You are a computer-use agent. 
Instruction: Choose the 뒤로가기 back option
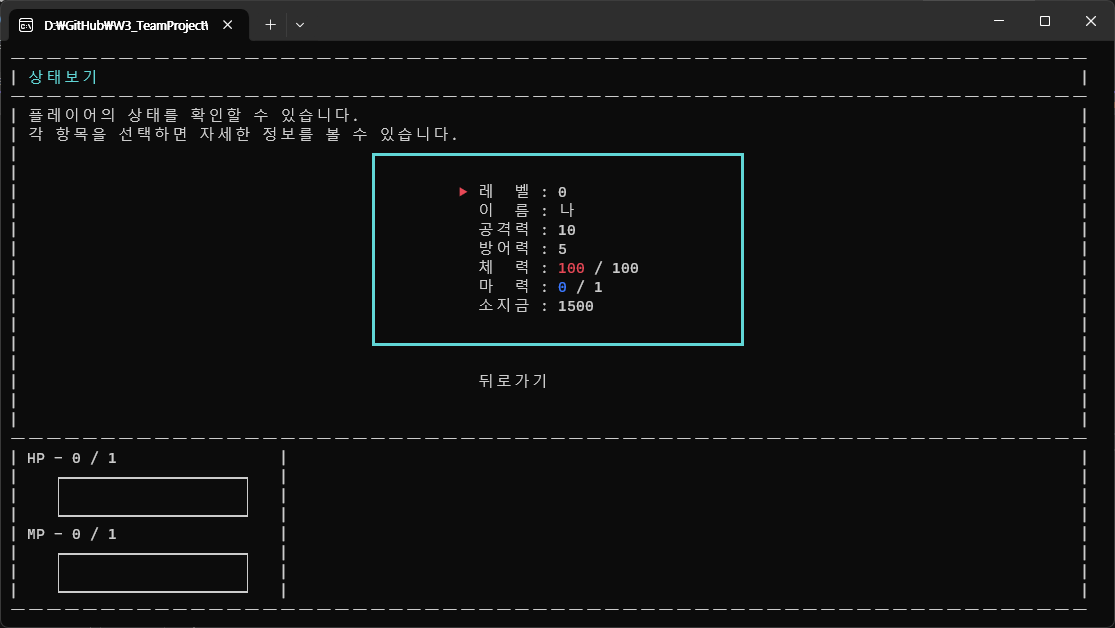(513, 381)
